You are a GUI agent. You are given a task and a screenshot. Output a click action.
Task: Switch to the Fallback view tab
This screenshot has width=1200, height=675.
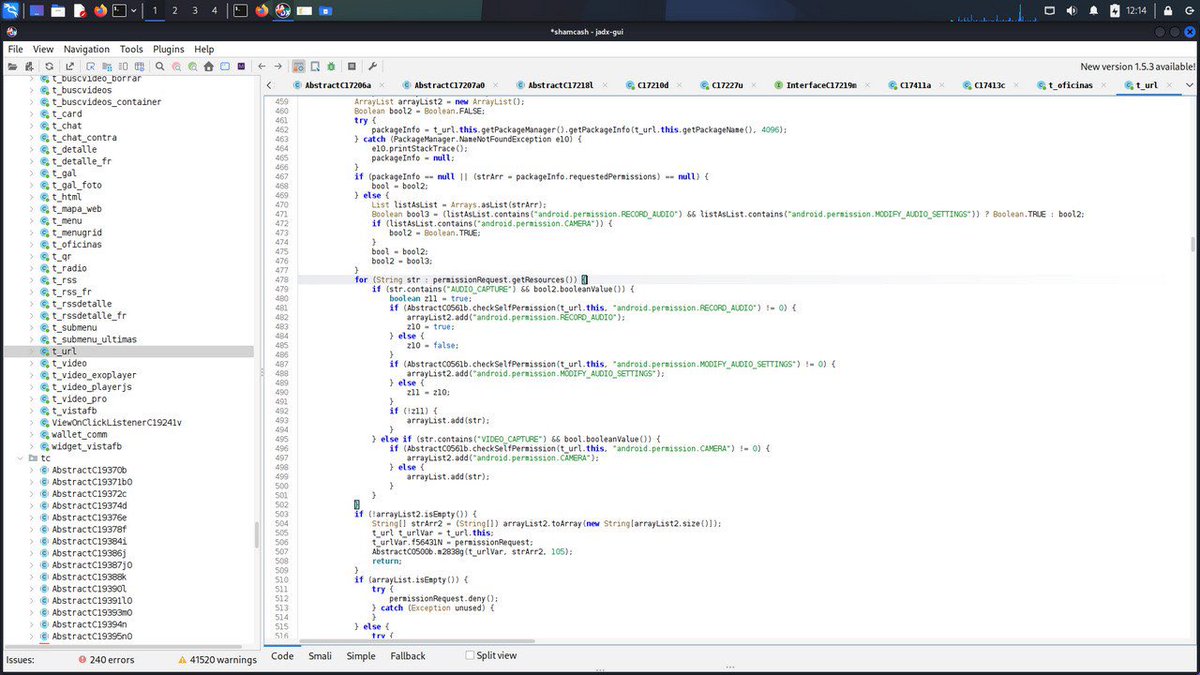[x=408, y=656]
